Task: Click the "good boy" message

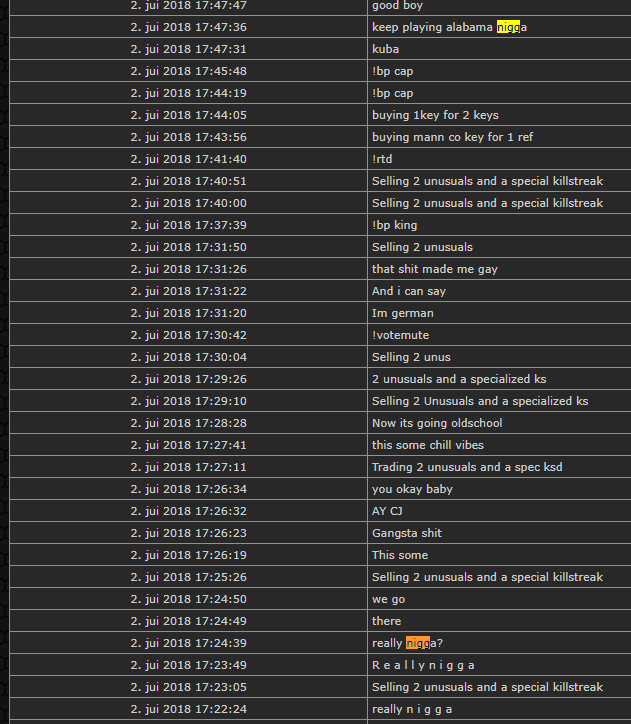Action: pos(397,6)
